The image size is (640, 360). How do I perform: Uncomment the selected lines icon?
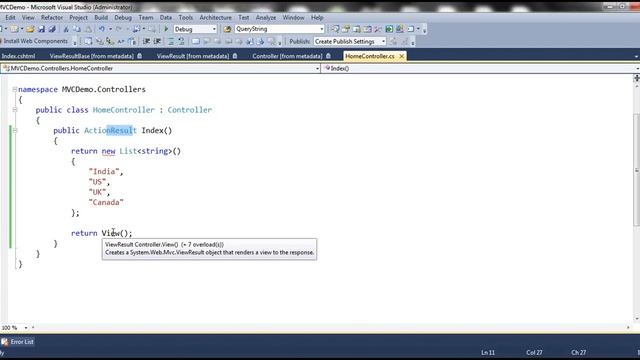(181, 41)
